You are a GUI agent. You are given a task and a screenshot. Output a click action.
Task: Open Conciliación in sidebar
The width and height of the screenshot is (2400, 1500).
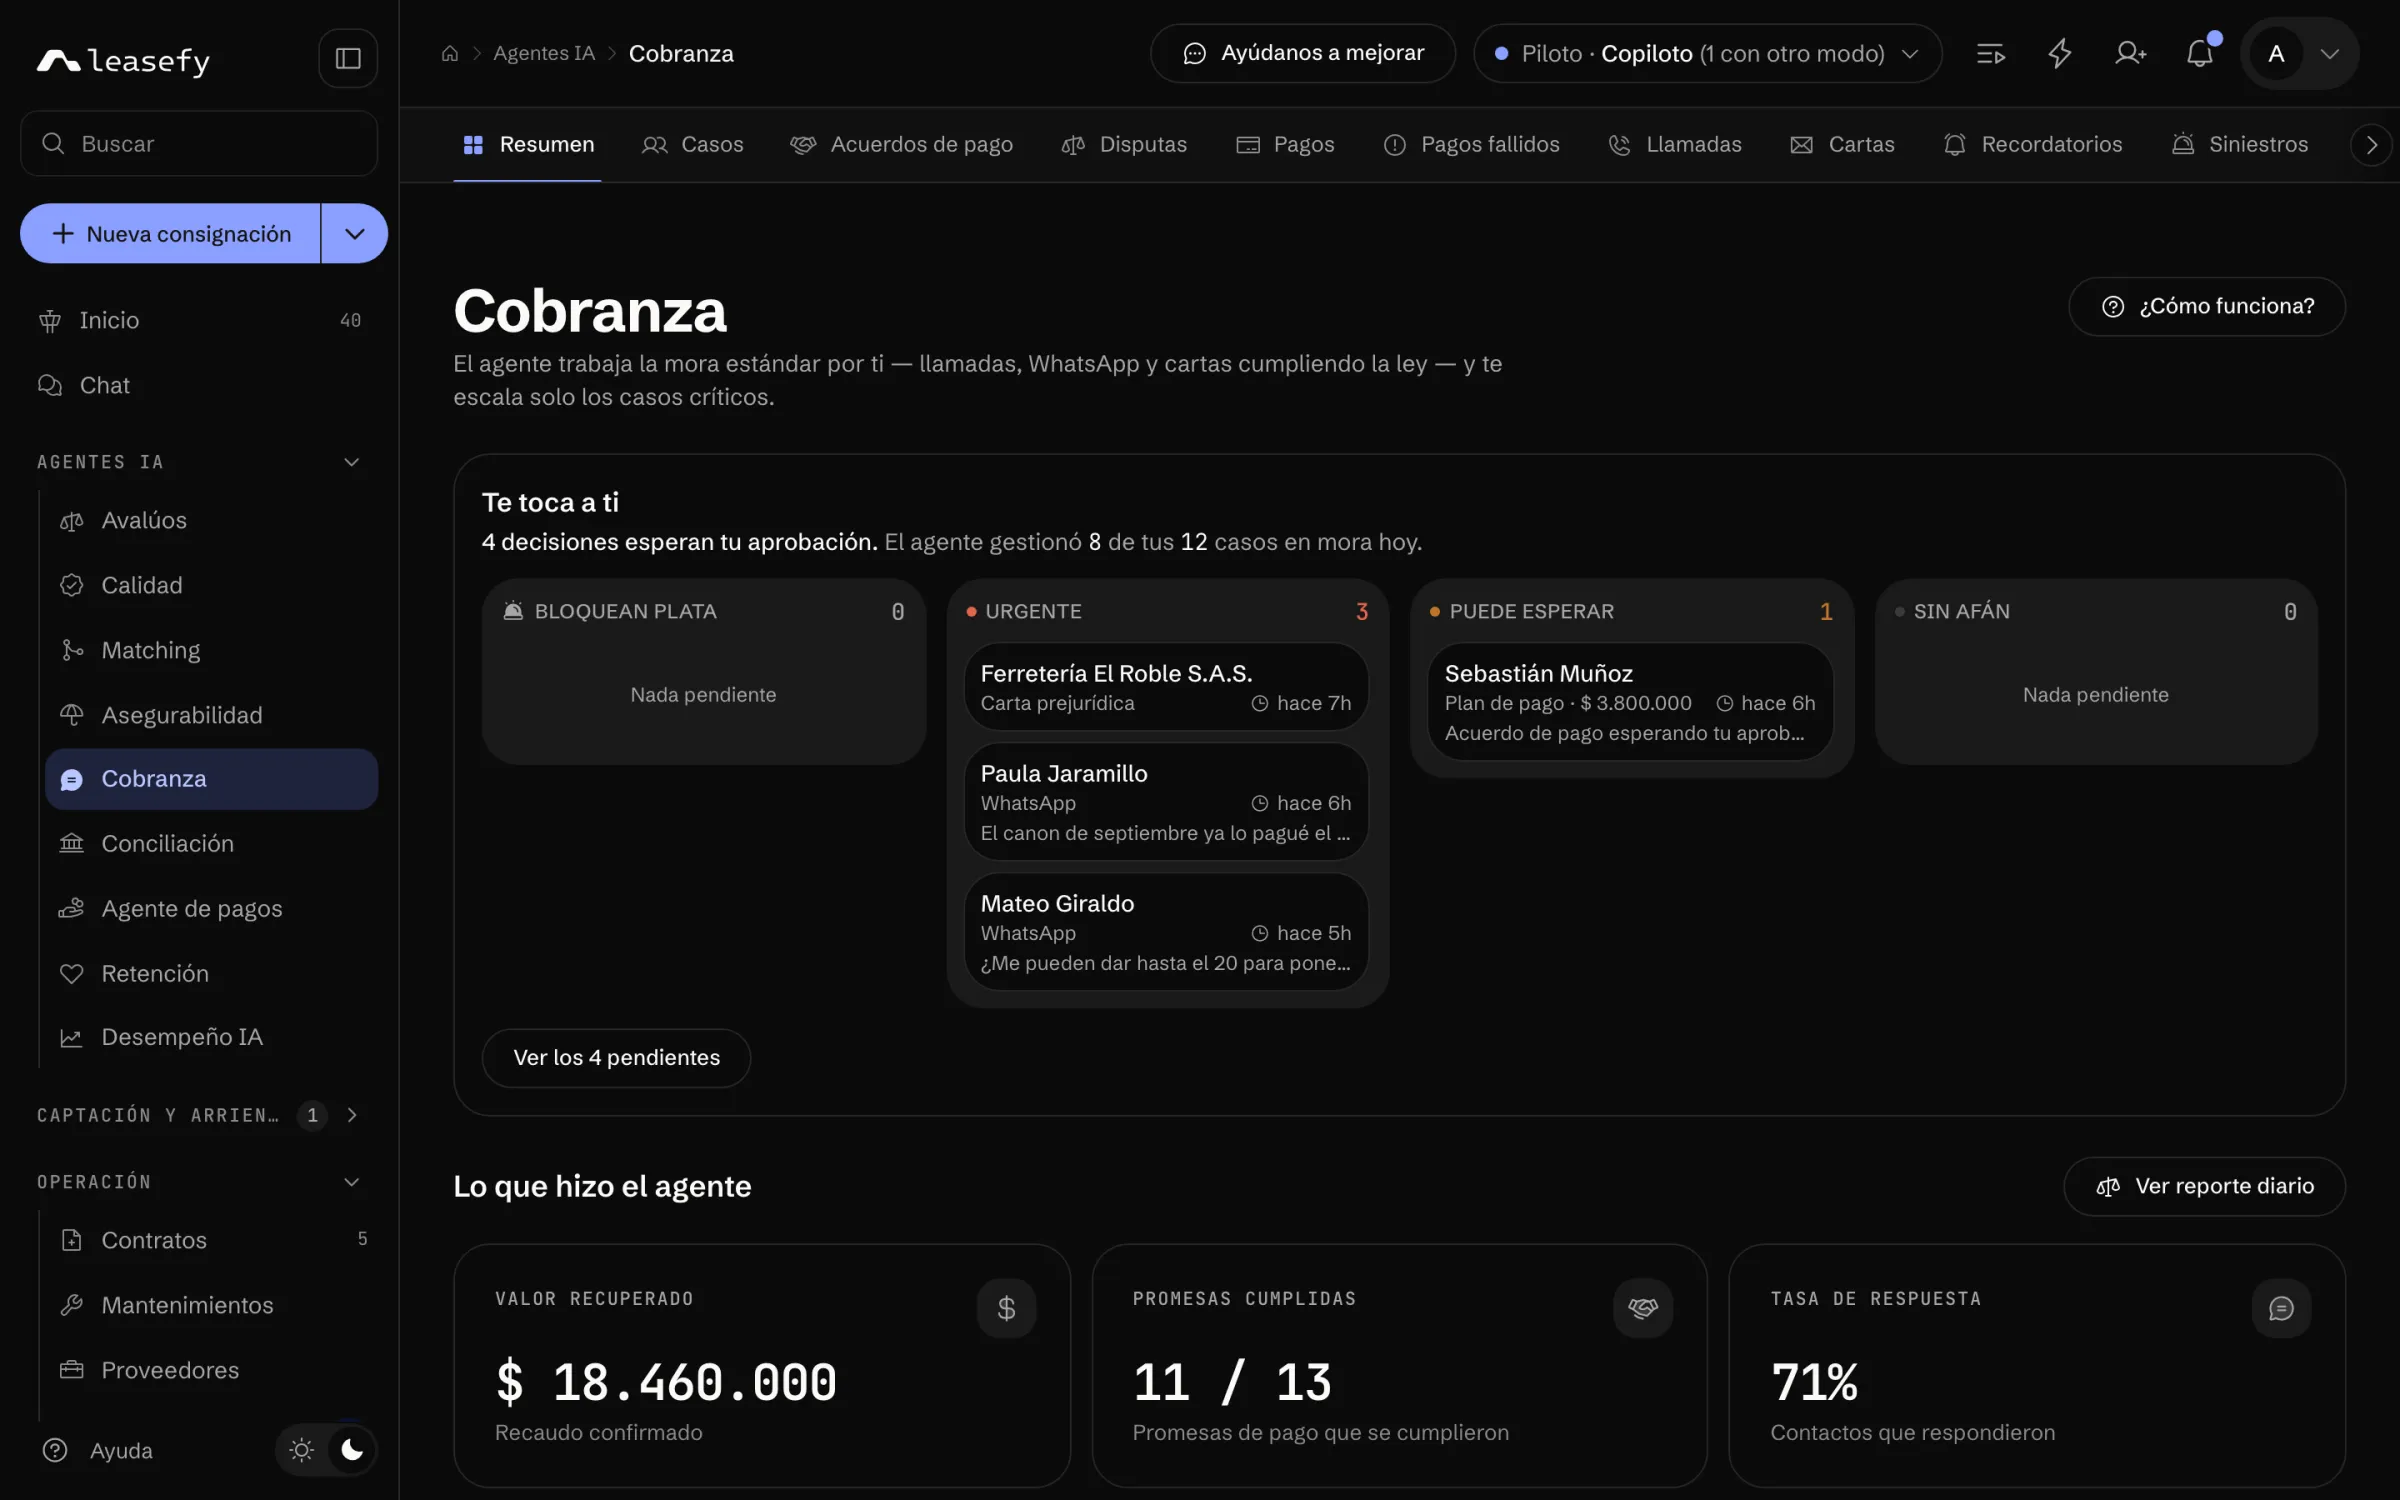[x=212, y=843]
